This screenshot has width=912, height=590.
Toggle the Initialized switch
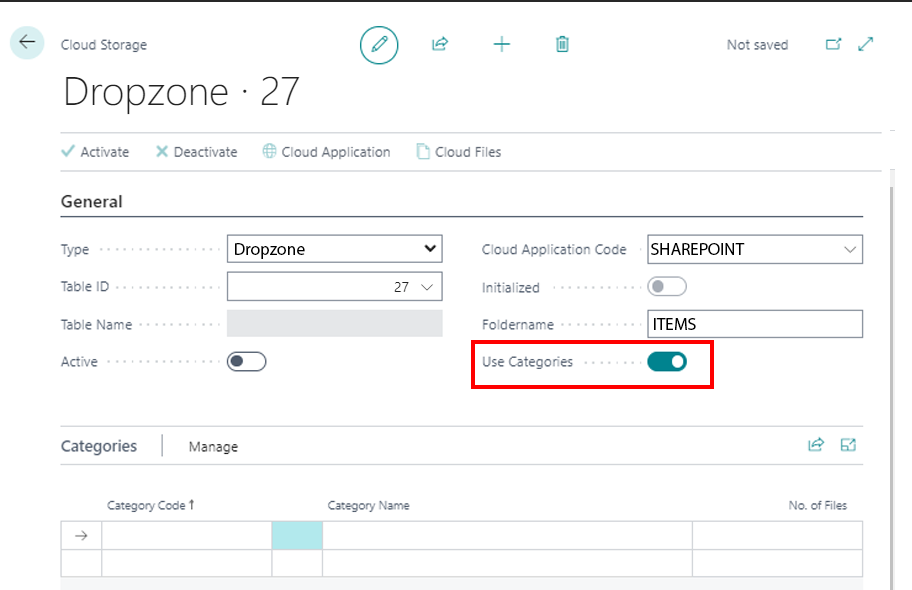667,286
